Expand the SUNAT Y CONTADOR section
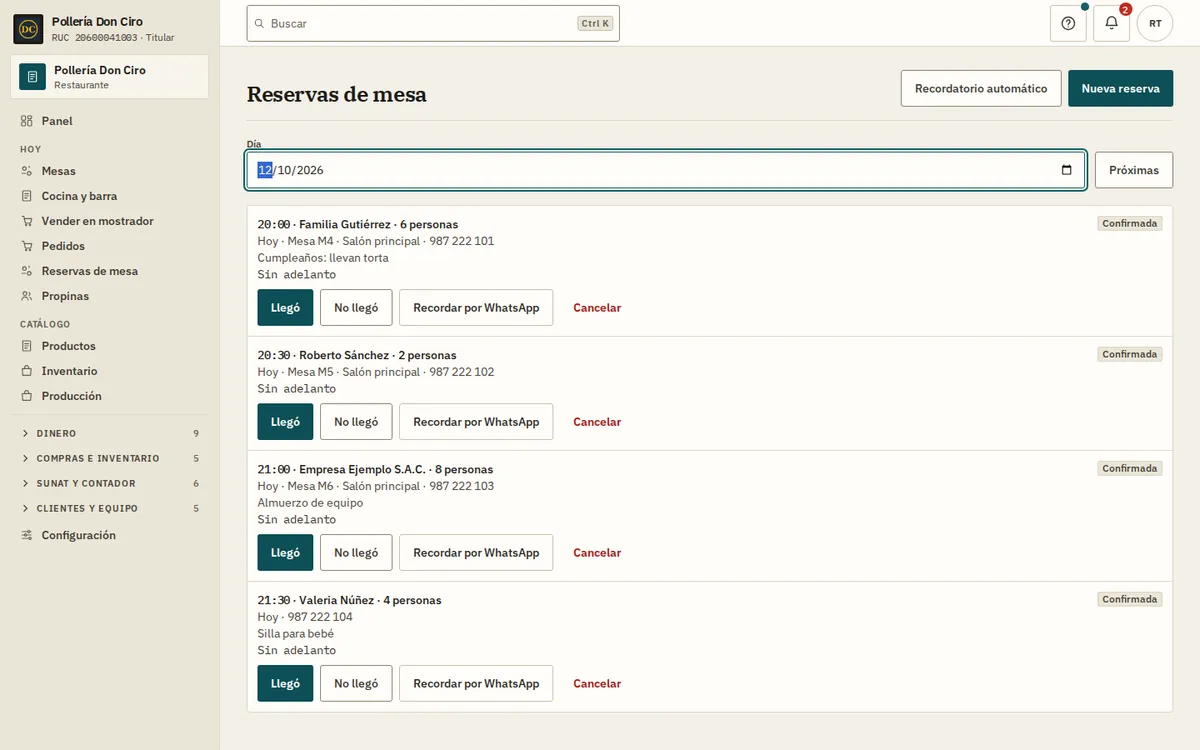Image resolution: width=1200 pixels, height=750 pixels. pos(110,483)
